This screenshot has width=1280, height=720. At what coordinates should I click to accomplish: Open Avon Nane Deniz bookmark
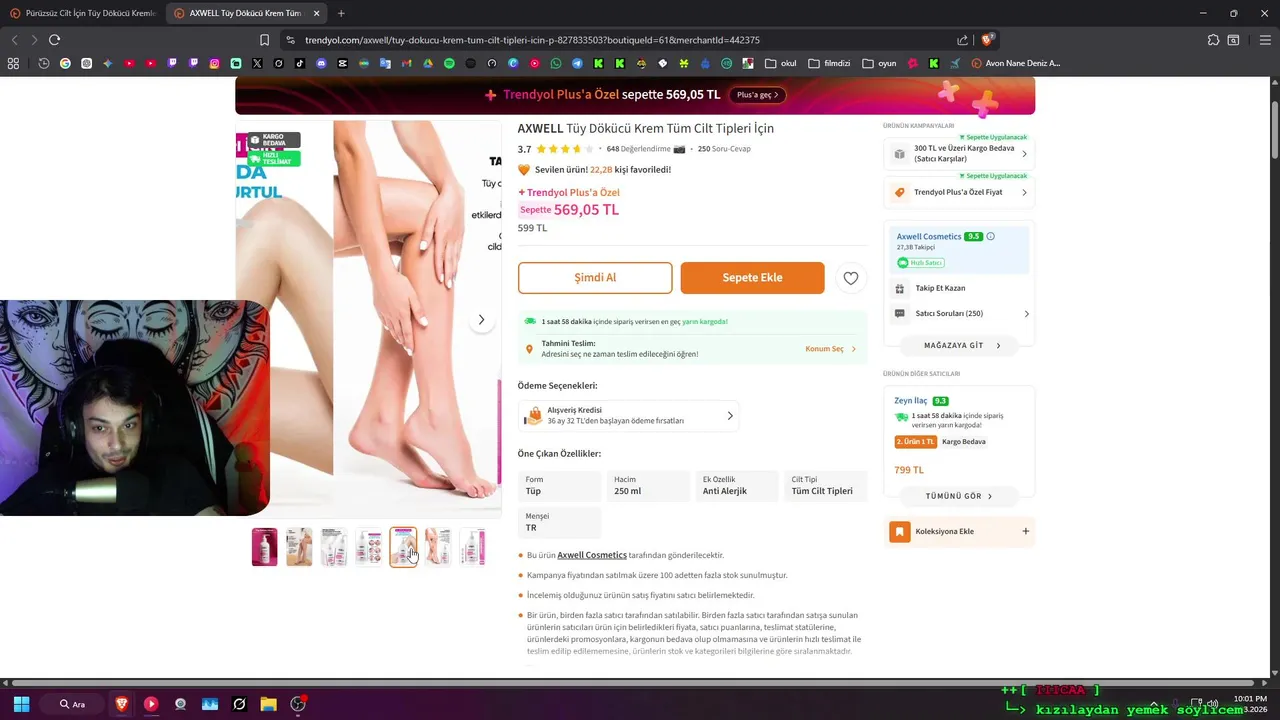pos(1016,63)
